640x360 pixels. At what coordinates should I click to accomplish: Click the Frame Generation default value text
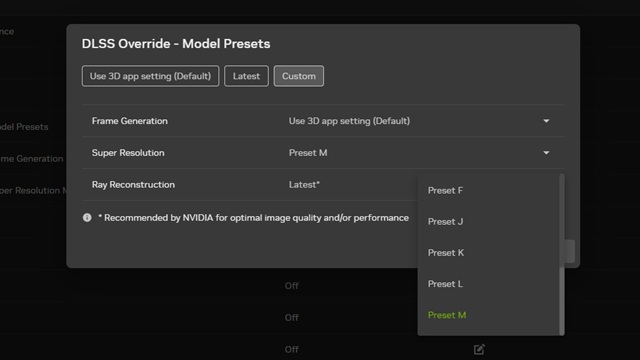tap(349, 121)
